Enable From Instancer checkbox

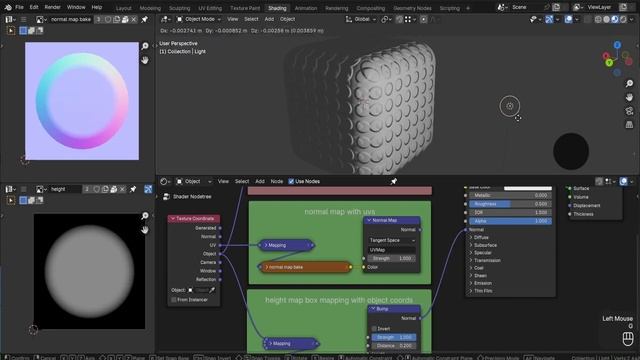point(174,300)
